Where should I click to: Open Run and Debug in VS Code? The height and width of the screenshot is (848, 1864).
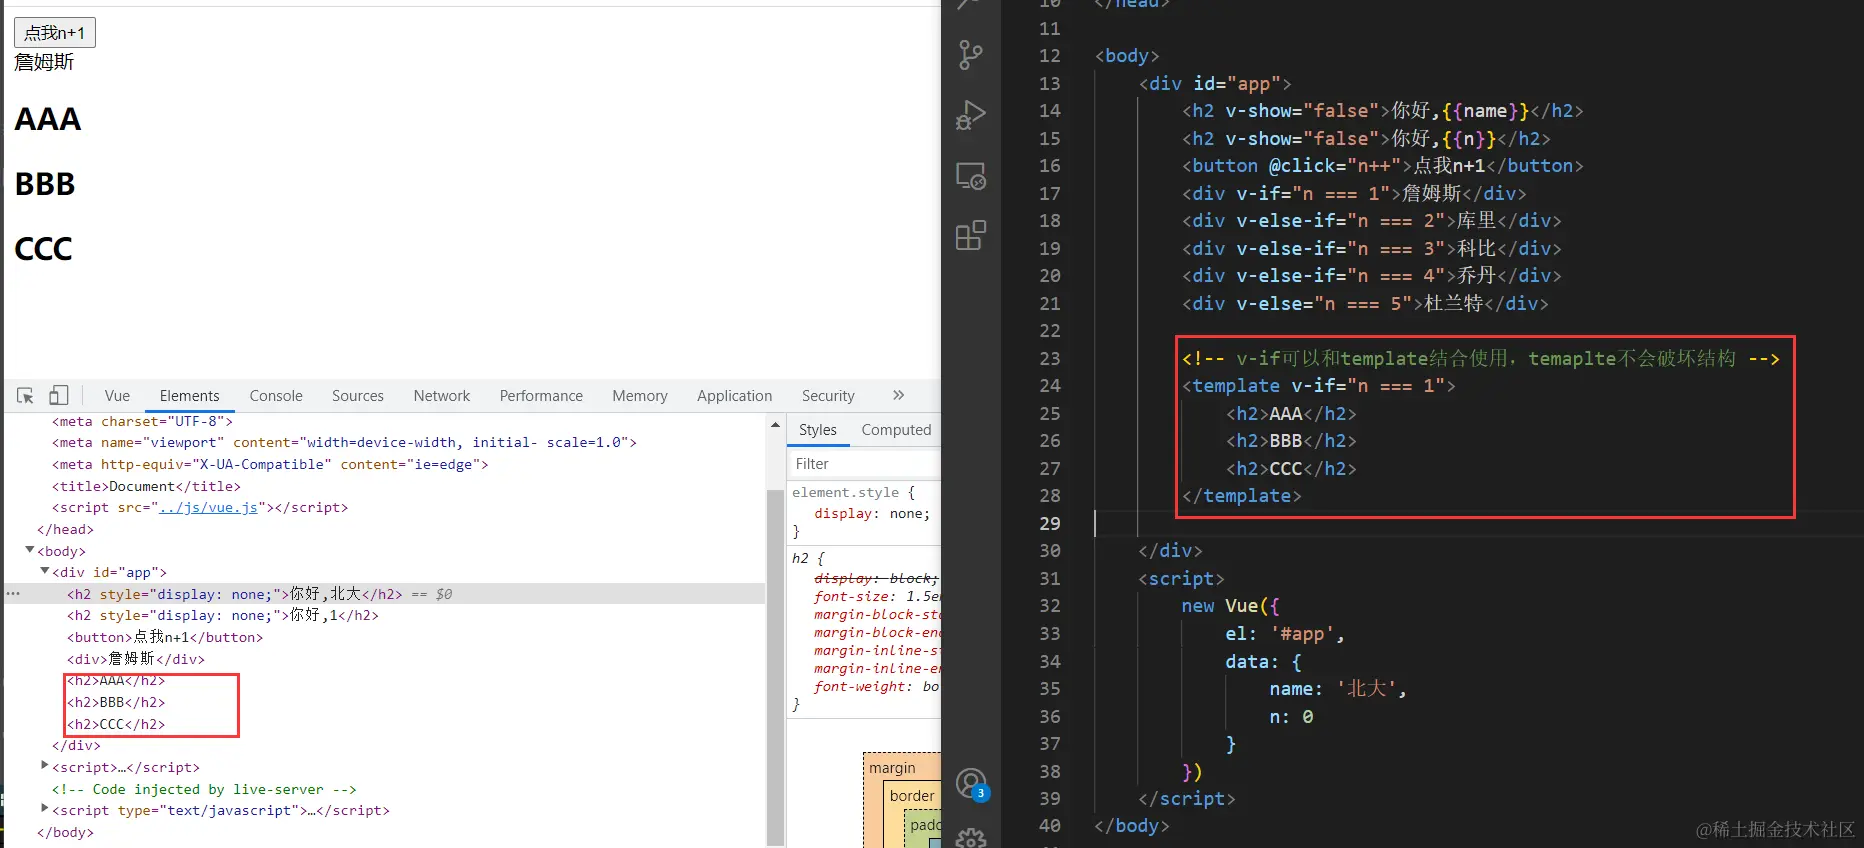coord(970,115)
